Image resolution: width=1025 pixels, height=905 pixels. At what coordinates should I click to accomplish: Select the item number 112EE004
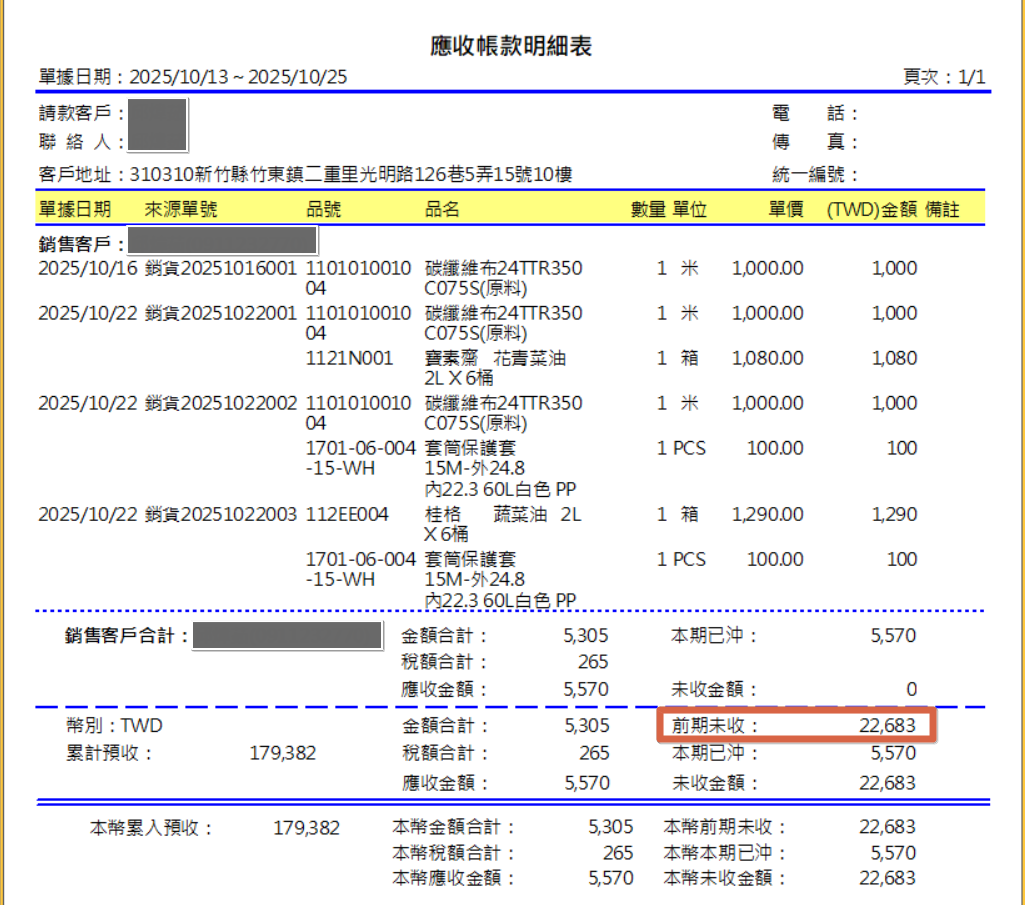[x=345, y=514]
